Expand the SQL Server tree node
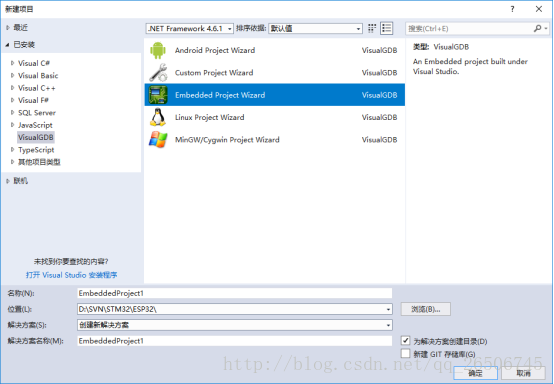The image size is (554, 384). [x=12, y=112]
